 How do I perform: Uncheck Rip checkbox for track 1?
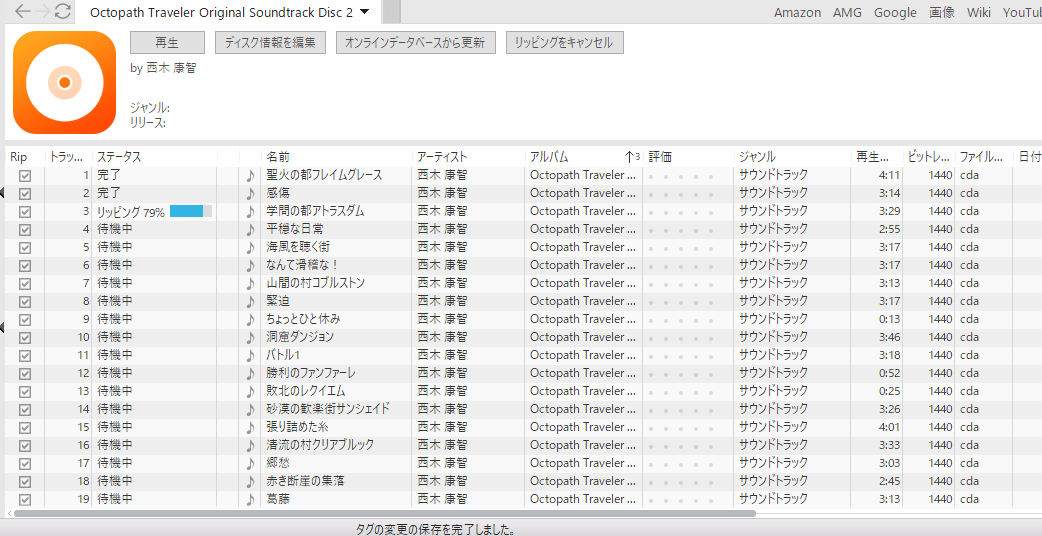coord(25,176)
